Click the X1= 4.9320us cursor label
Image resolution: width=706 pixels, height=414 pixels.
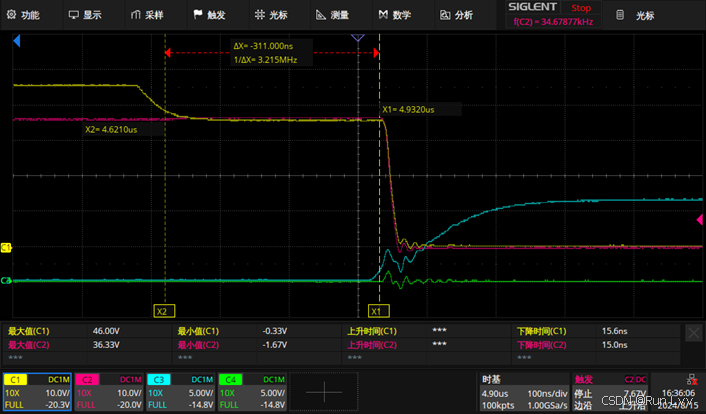click(408, 109)
